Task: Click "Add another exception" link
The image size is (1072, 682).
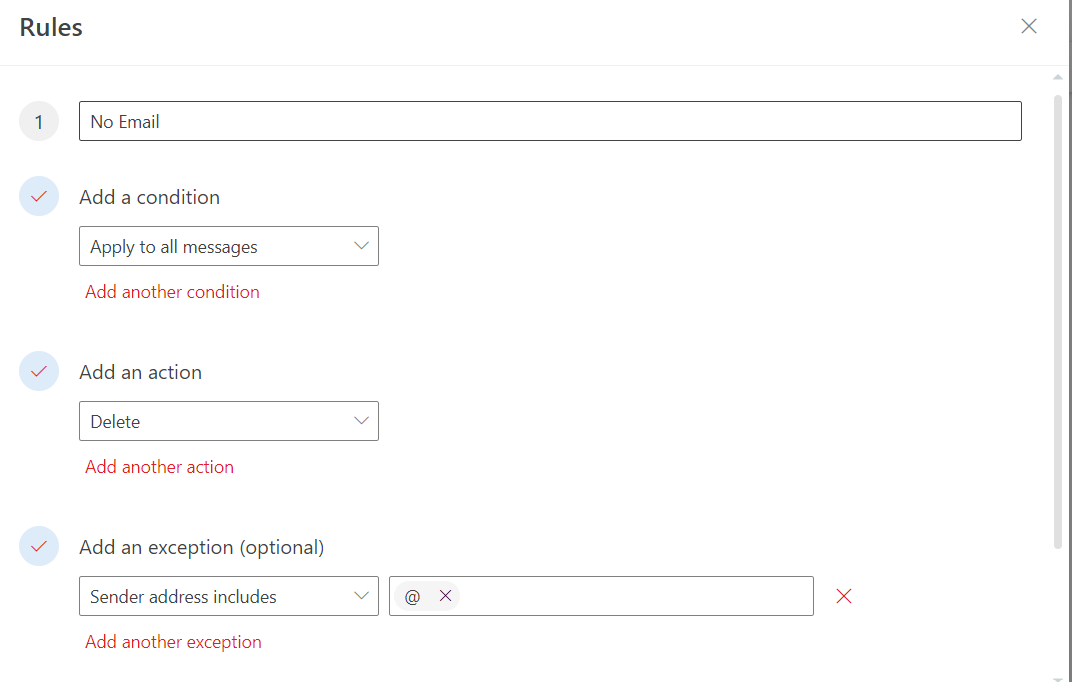Action: (x=173, y=642)
